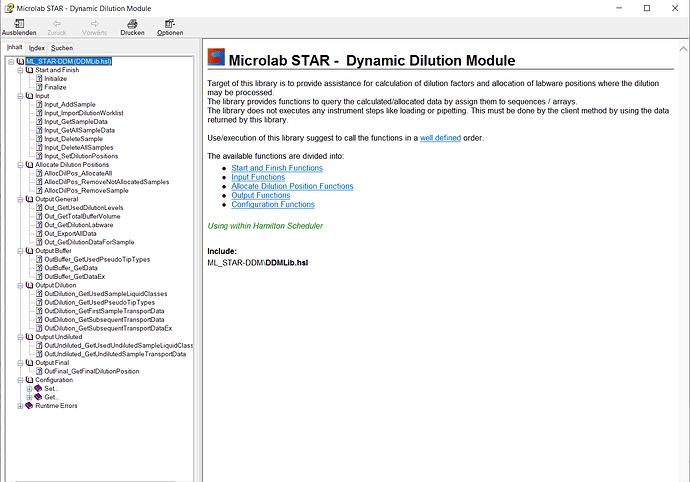Image resolution: width=690 pixels, height=482 pixels.
Task: Select the Inhalt tab
Action: (x=15, y=47)
